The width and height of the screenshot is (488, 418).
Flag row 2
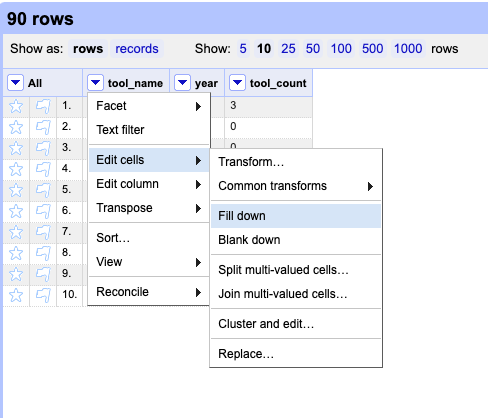43,127
